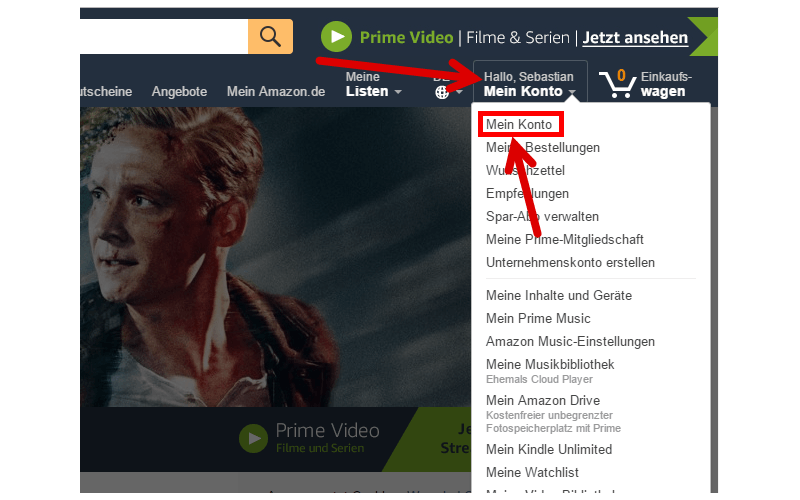The image size is (800, 500).
Task: Click the Jetzt ansehen link
Action: 635,38
